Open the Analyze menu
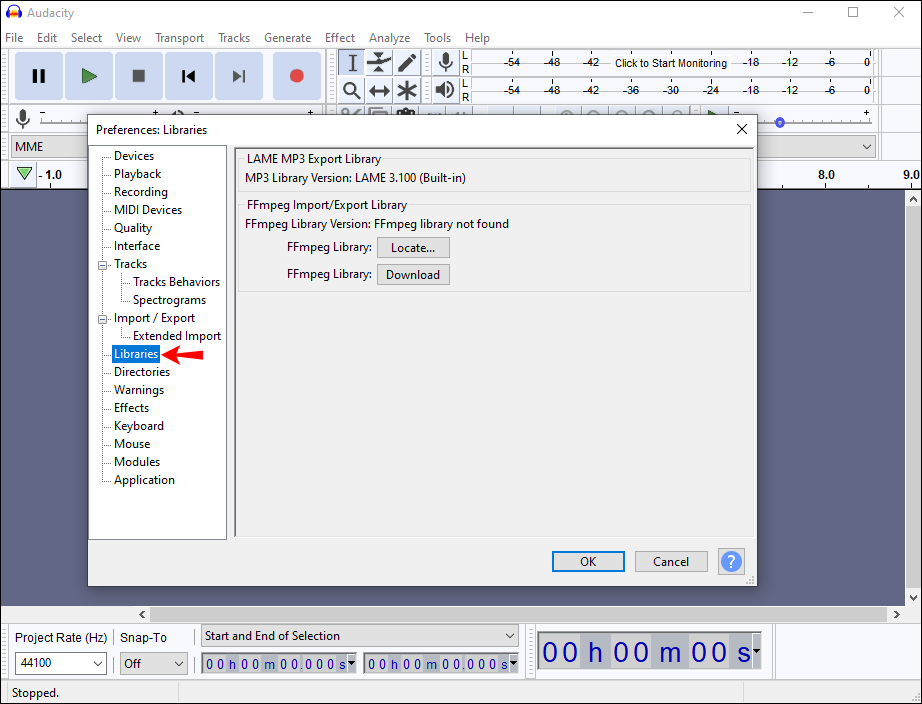 (390, 38)
